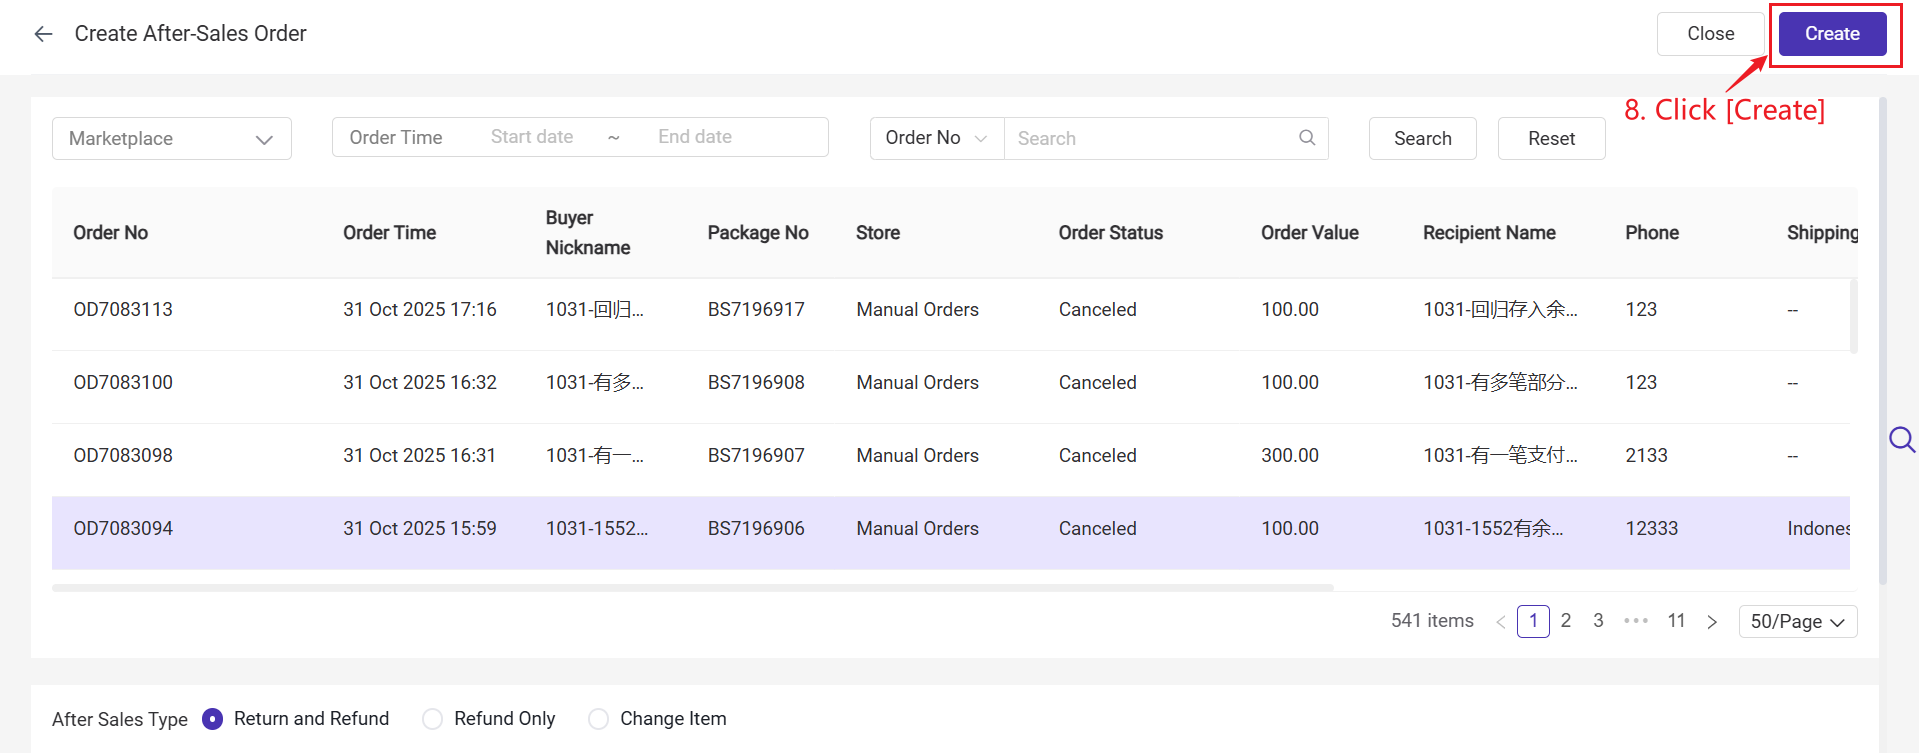Click the back arrow icon
This screenshot has height=753, width=1919.
[x=43, y=34]
